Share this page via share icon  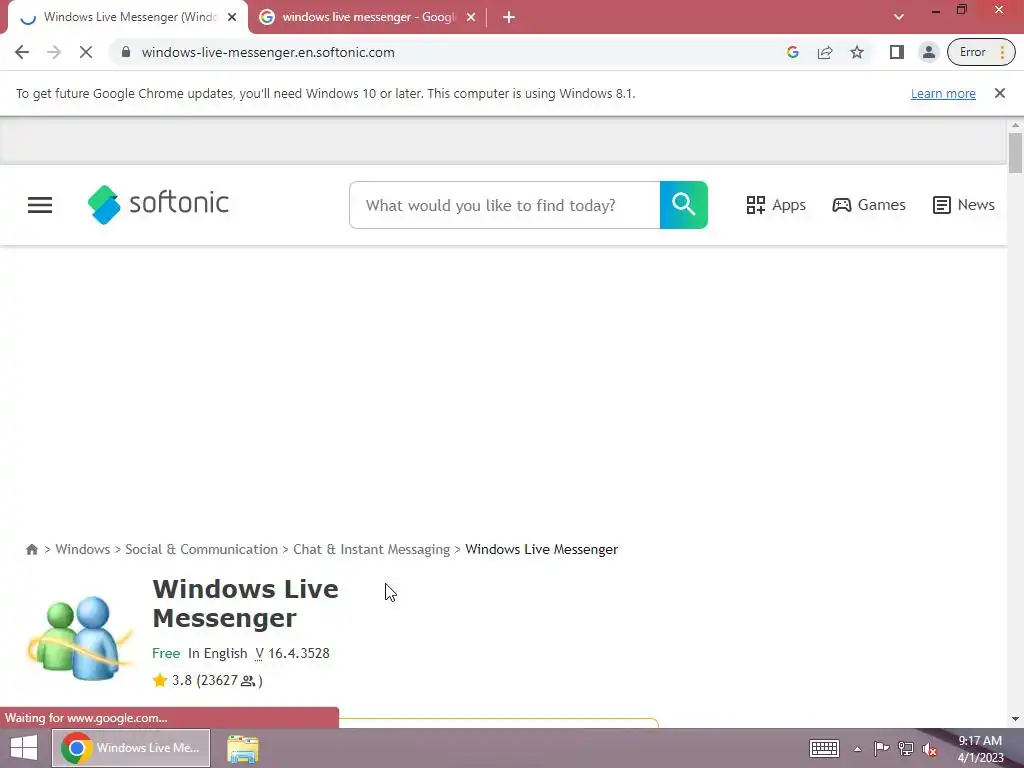pyautogui.click(x=825, y=52)
